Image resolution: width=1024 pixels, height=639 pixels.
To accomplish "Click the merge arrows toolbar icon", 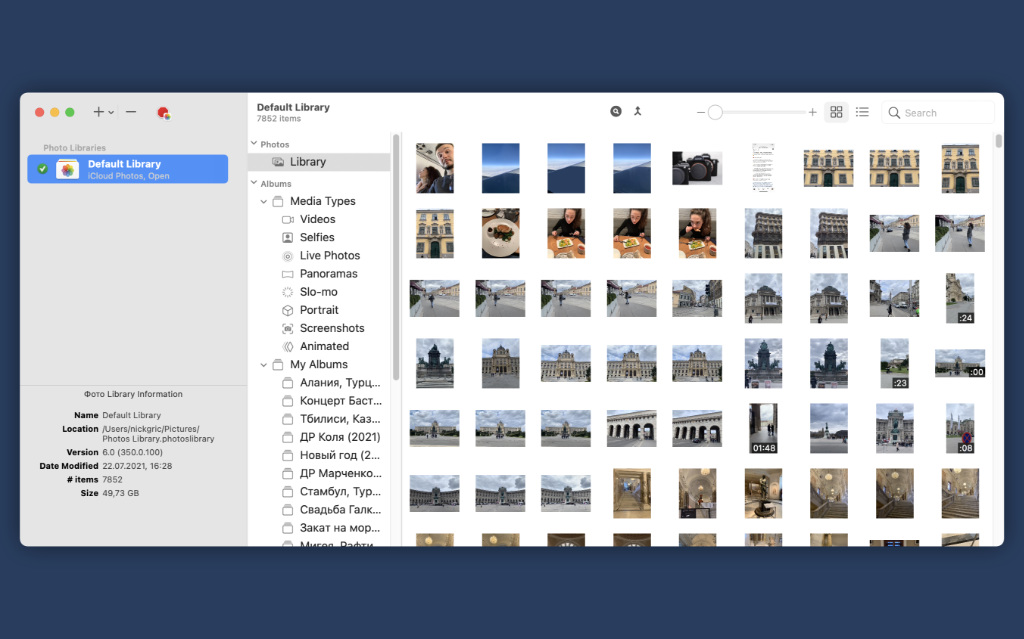I will point(638,111).
